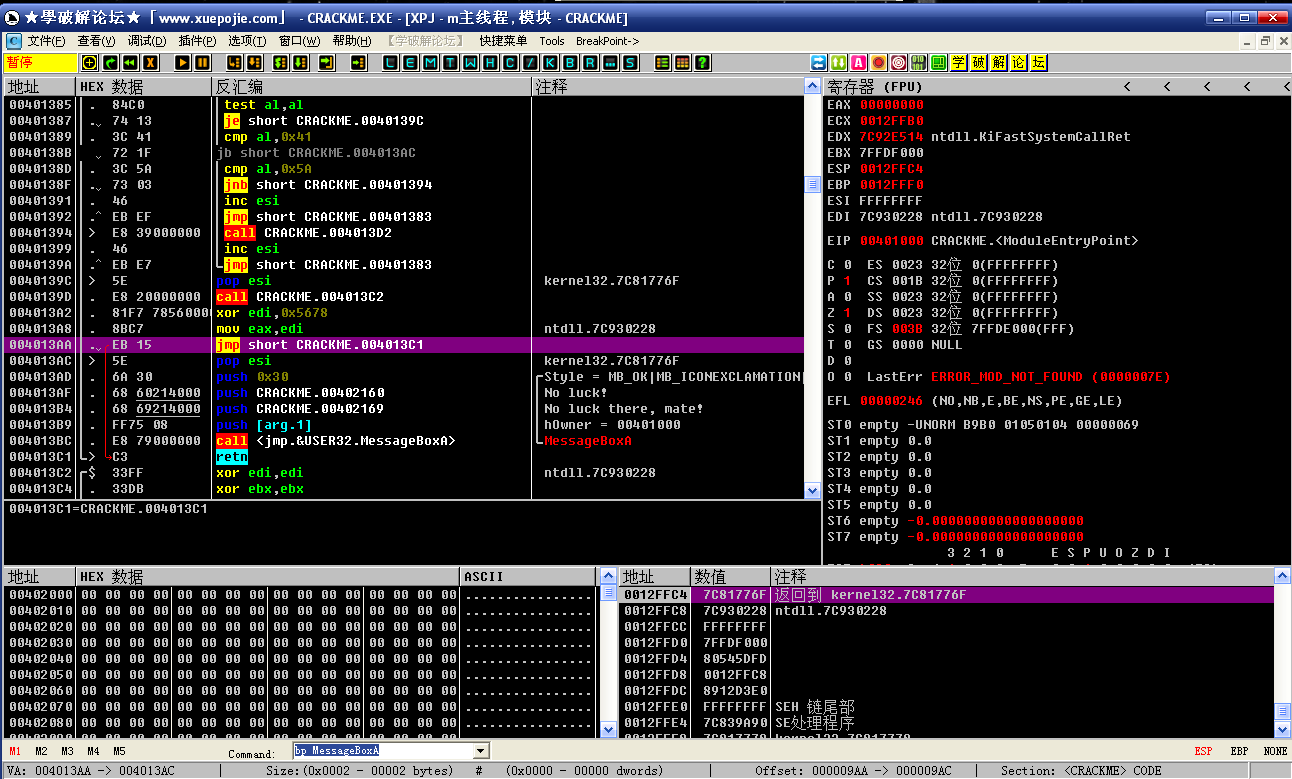Open Call stack window (K button)

[x=550, y=63]
